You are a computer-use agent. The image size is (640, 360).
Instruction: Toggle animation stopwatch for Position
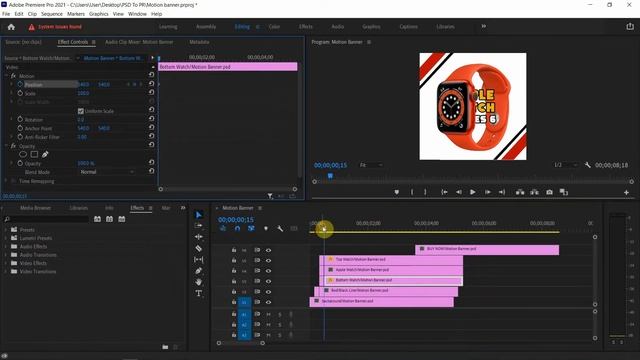point(20,84)
